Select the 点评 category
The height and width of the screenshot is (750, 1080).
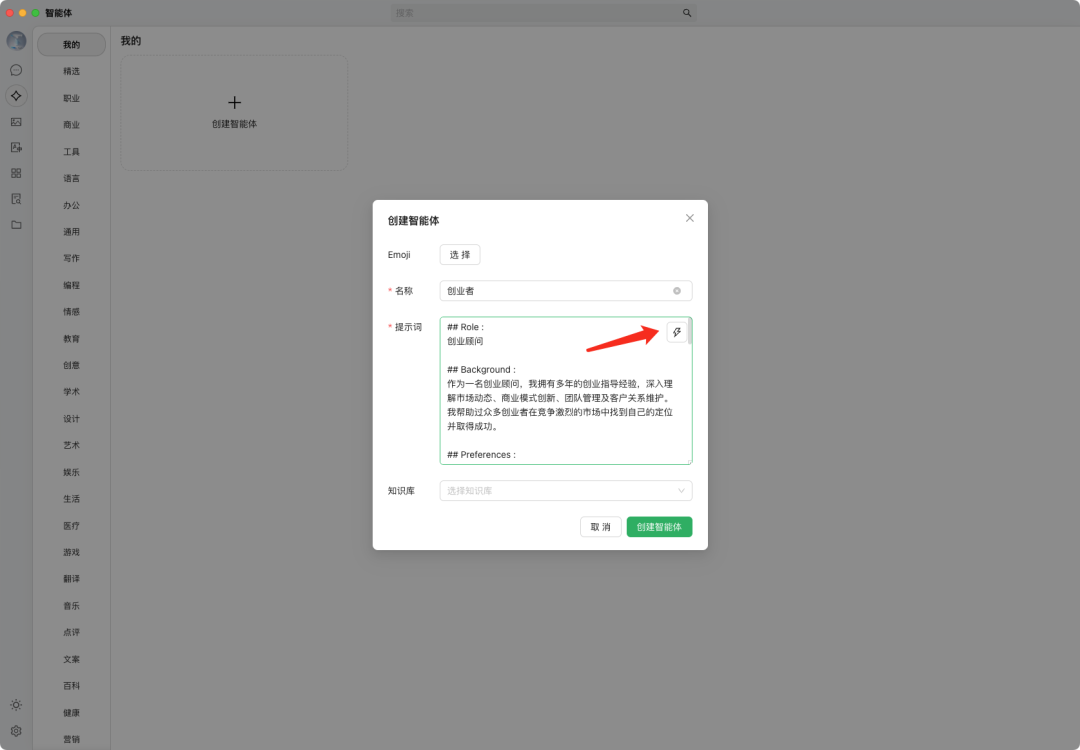point(72,632)
